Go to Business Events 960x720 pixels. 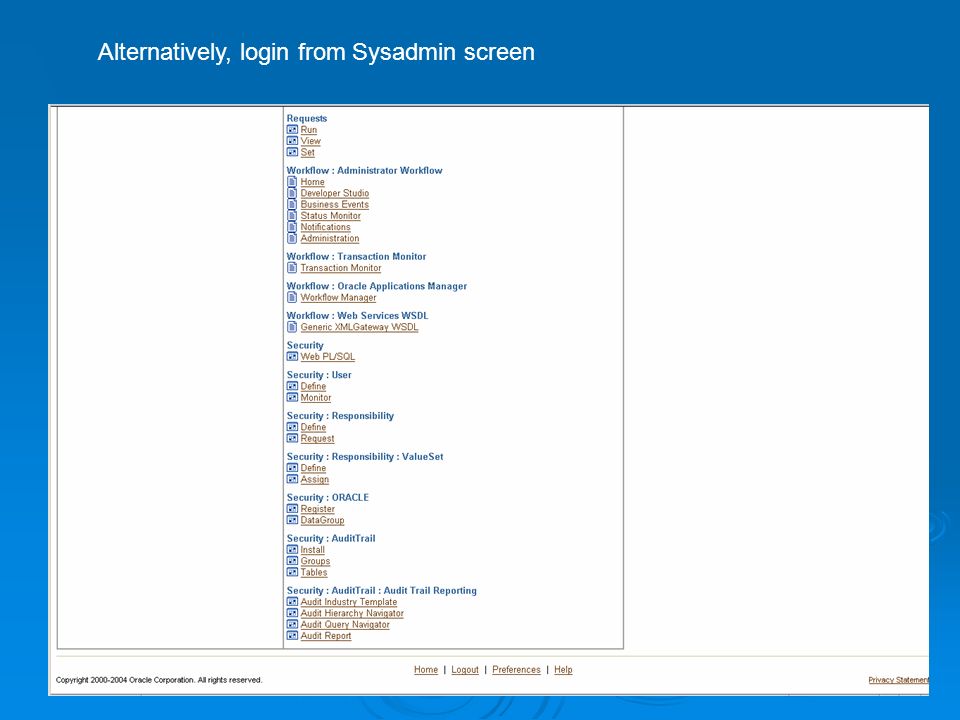click(334, 204)
